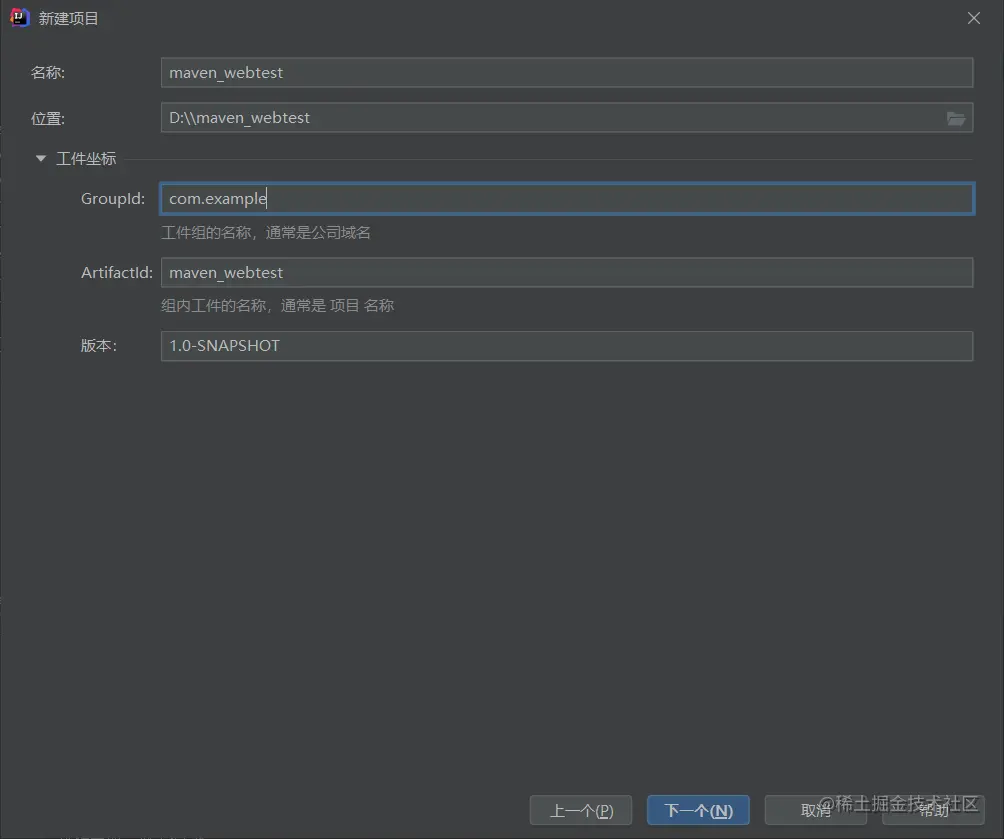This screenshot has height=839, width=1004.
Task: Click the GroupId field containing com.example
Action: click(x=567, y=199)
